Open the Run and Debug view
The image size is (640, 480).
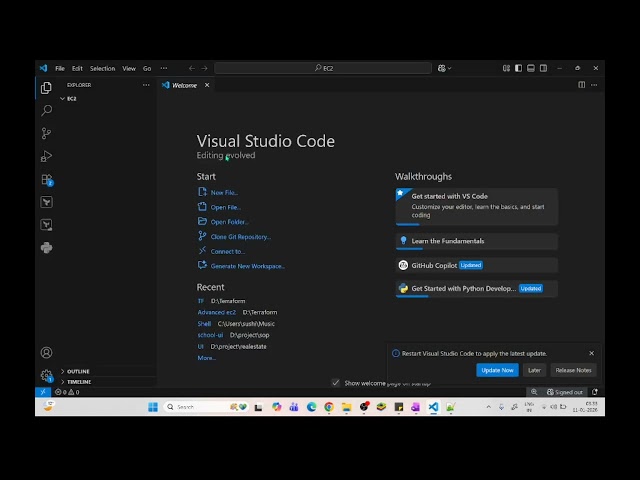pyautogui.click(x=46, y=156)
